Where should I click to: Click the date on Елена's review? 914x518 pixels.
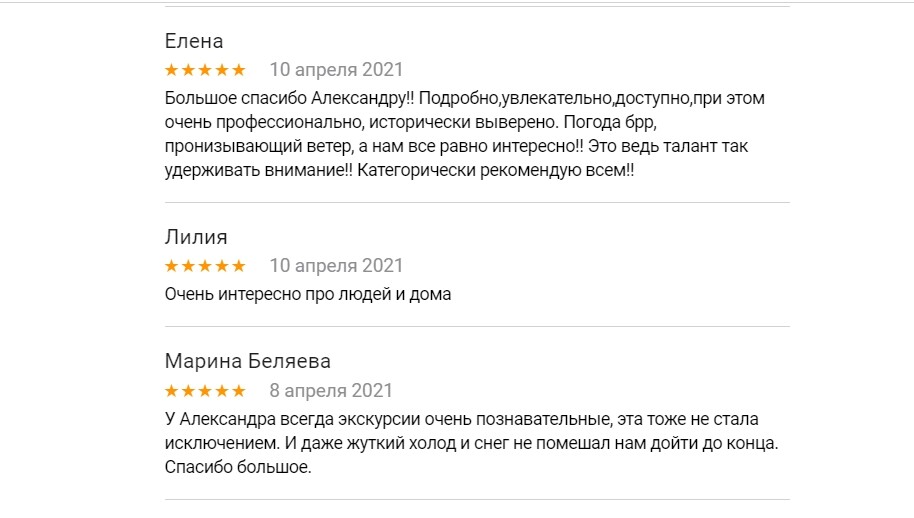pyautogui.click(x=336, y=70)
